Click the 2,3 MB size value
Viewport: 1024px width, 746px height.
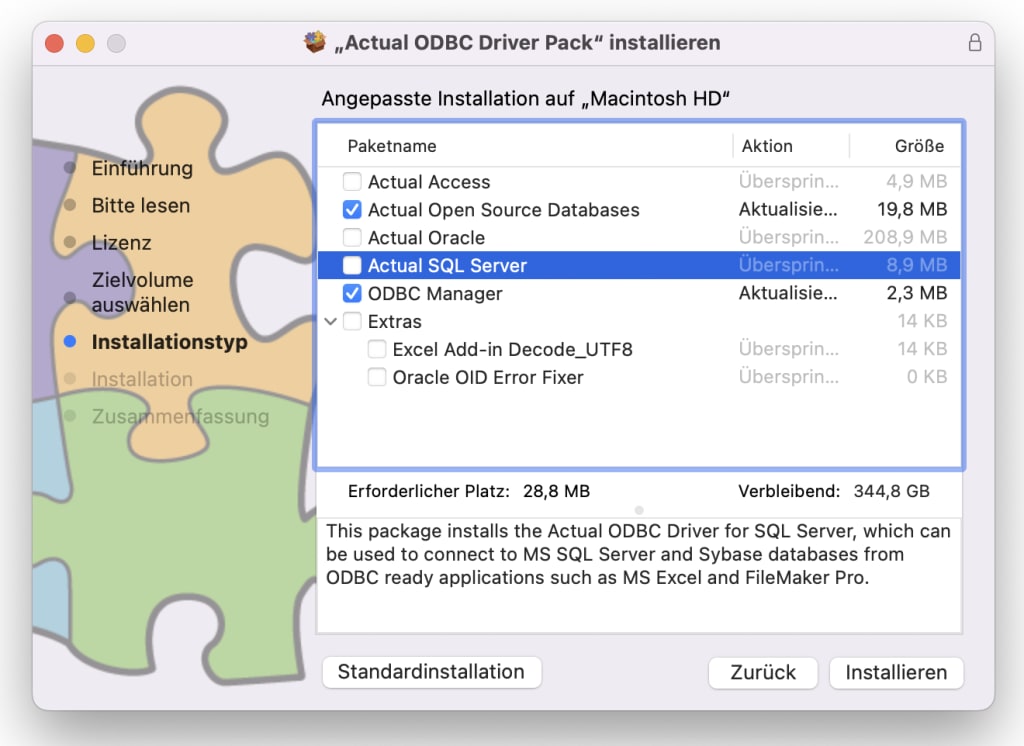coord(917,293)
